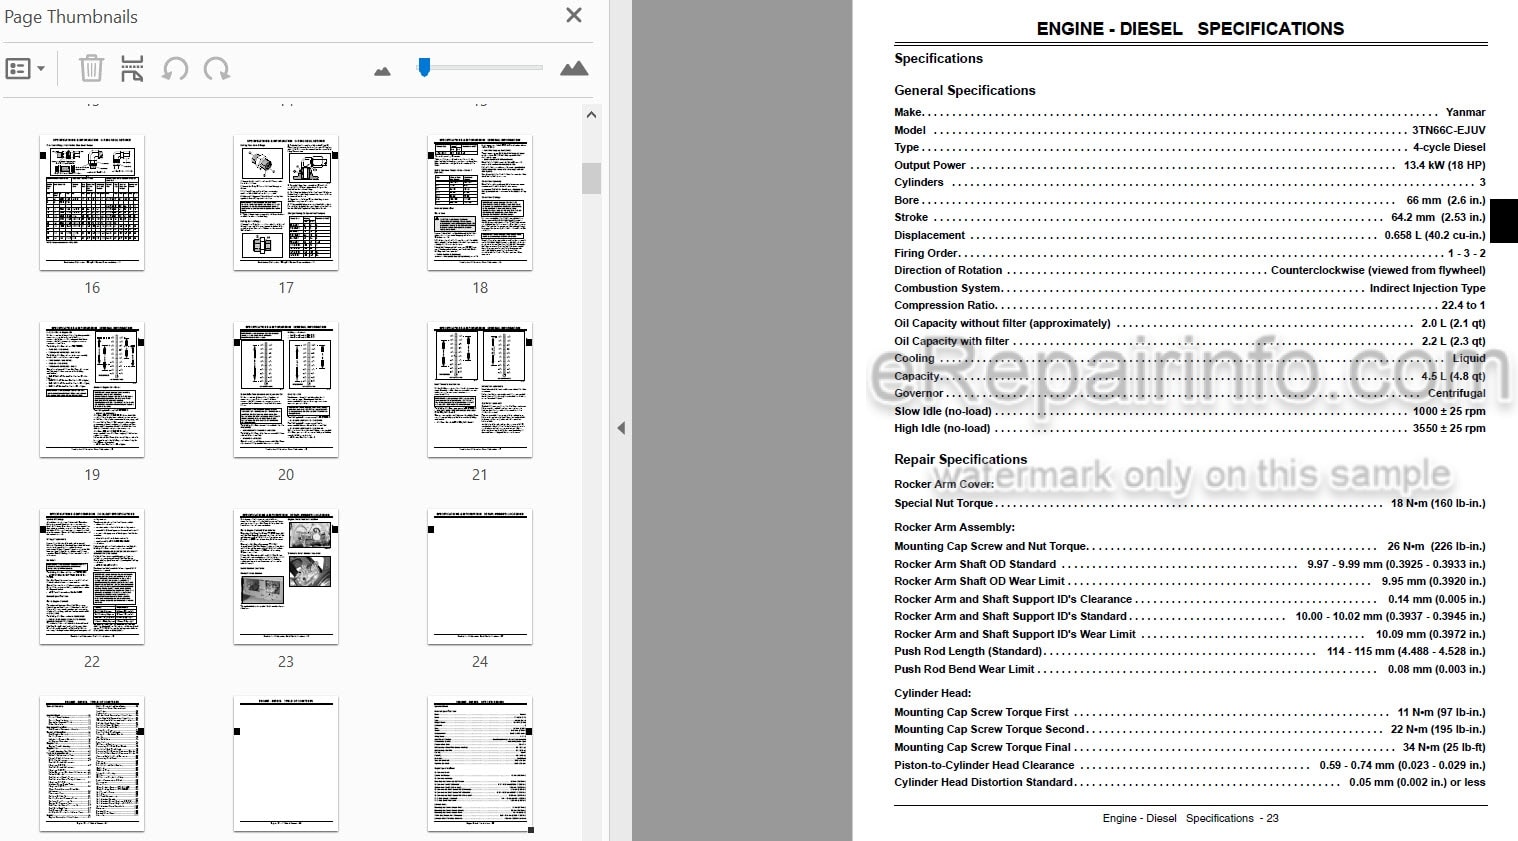This screenshot has width=1518, height=841.
Task: Select page 23 thumbnail
Action: tap(286, 577)
